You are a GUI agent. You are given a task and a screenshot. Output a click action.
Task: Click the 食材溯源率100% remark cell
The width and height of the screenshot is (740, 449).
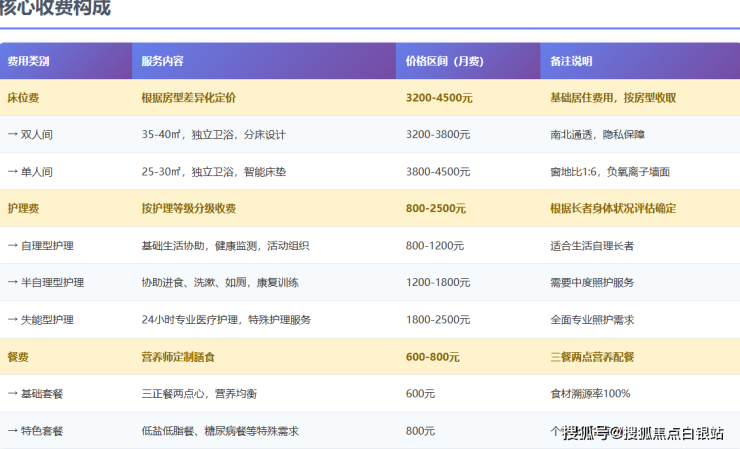tap(590, 394)
